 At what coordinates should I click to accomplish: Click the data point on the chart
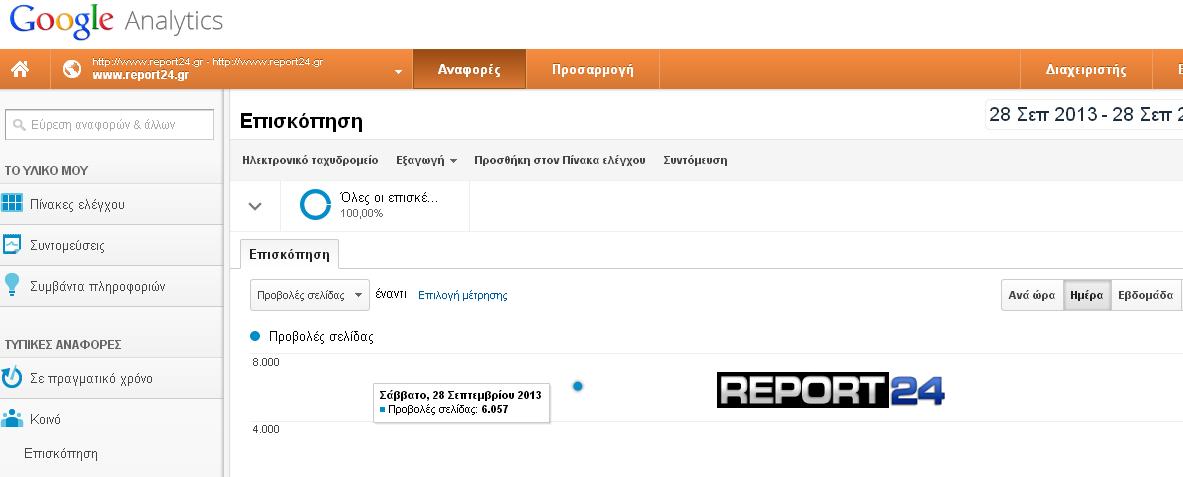[x=578, y=386]
